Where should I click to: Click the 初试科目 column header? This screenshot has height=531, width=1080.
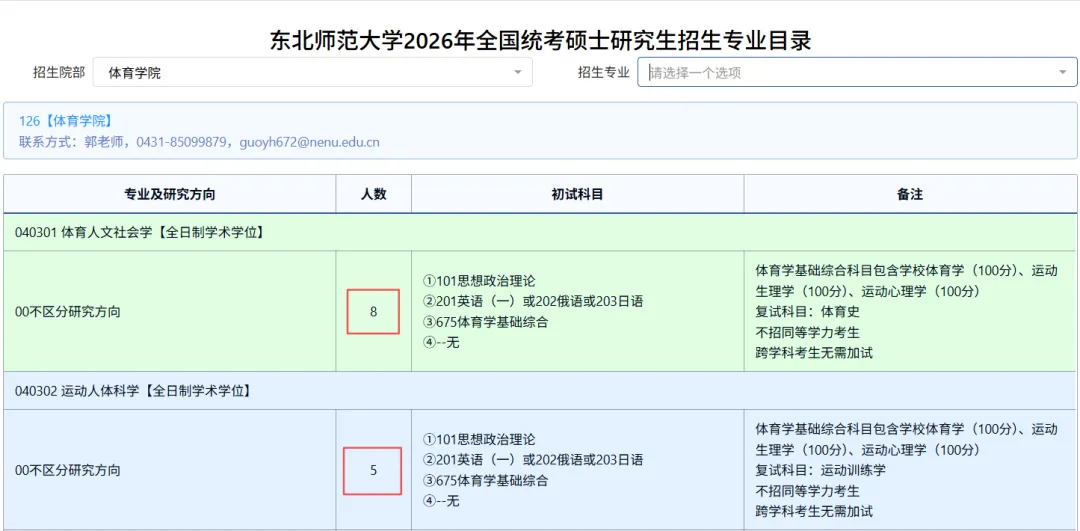577,194
